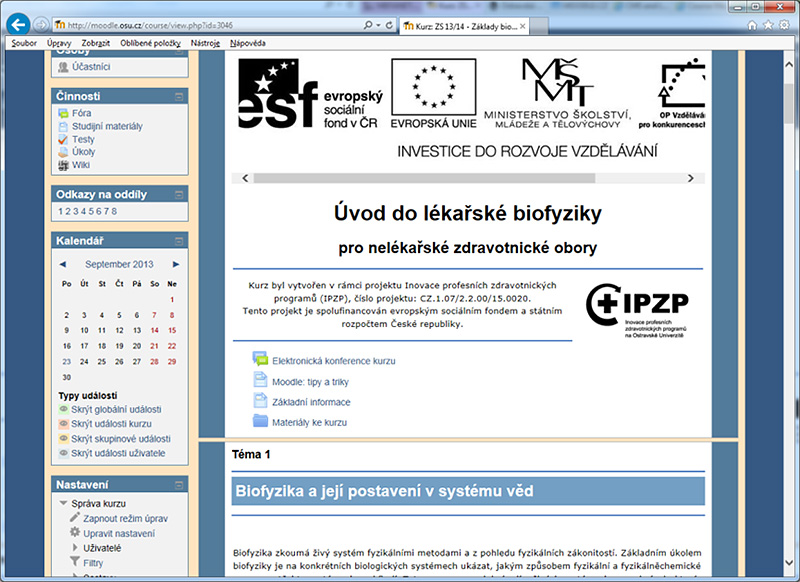
Task: Click the Elektronická konference kurzu forum icon
Action: (260, 359)
